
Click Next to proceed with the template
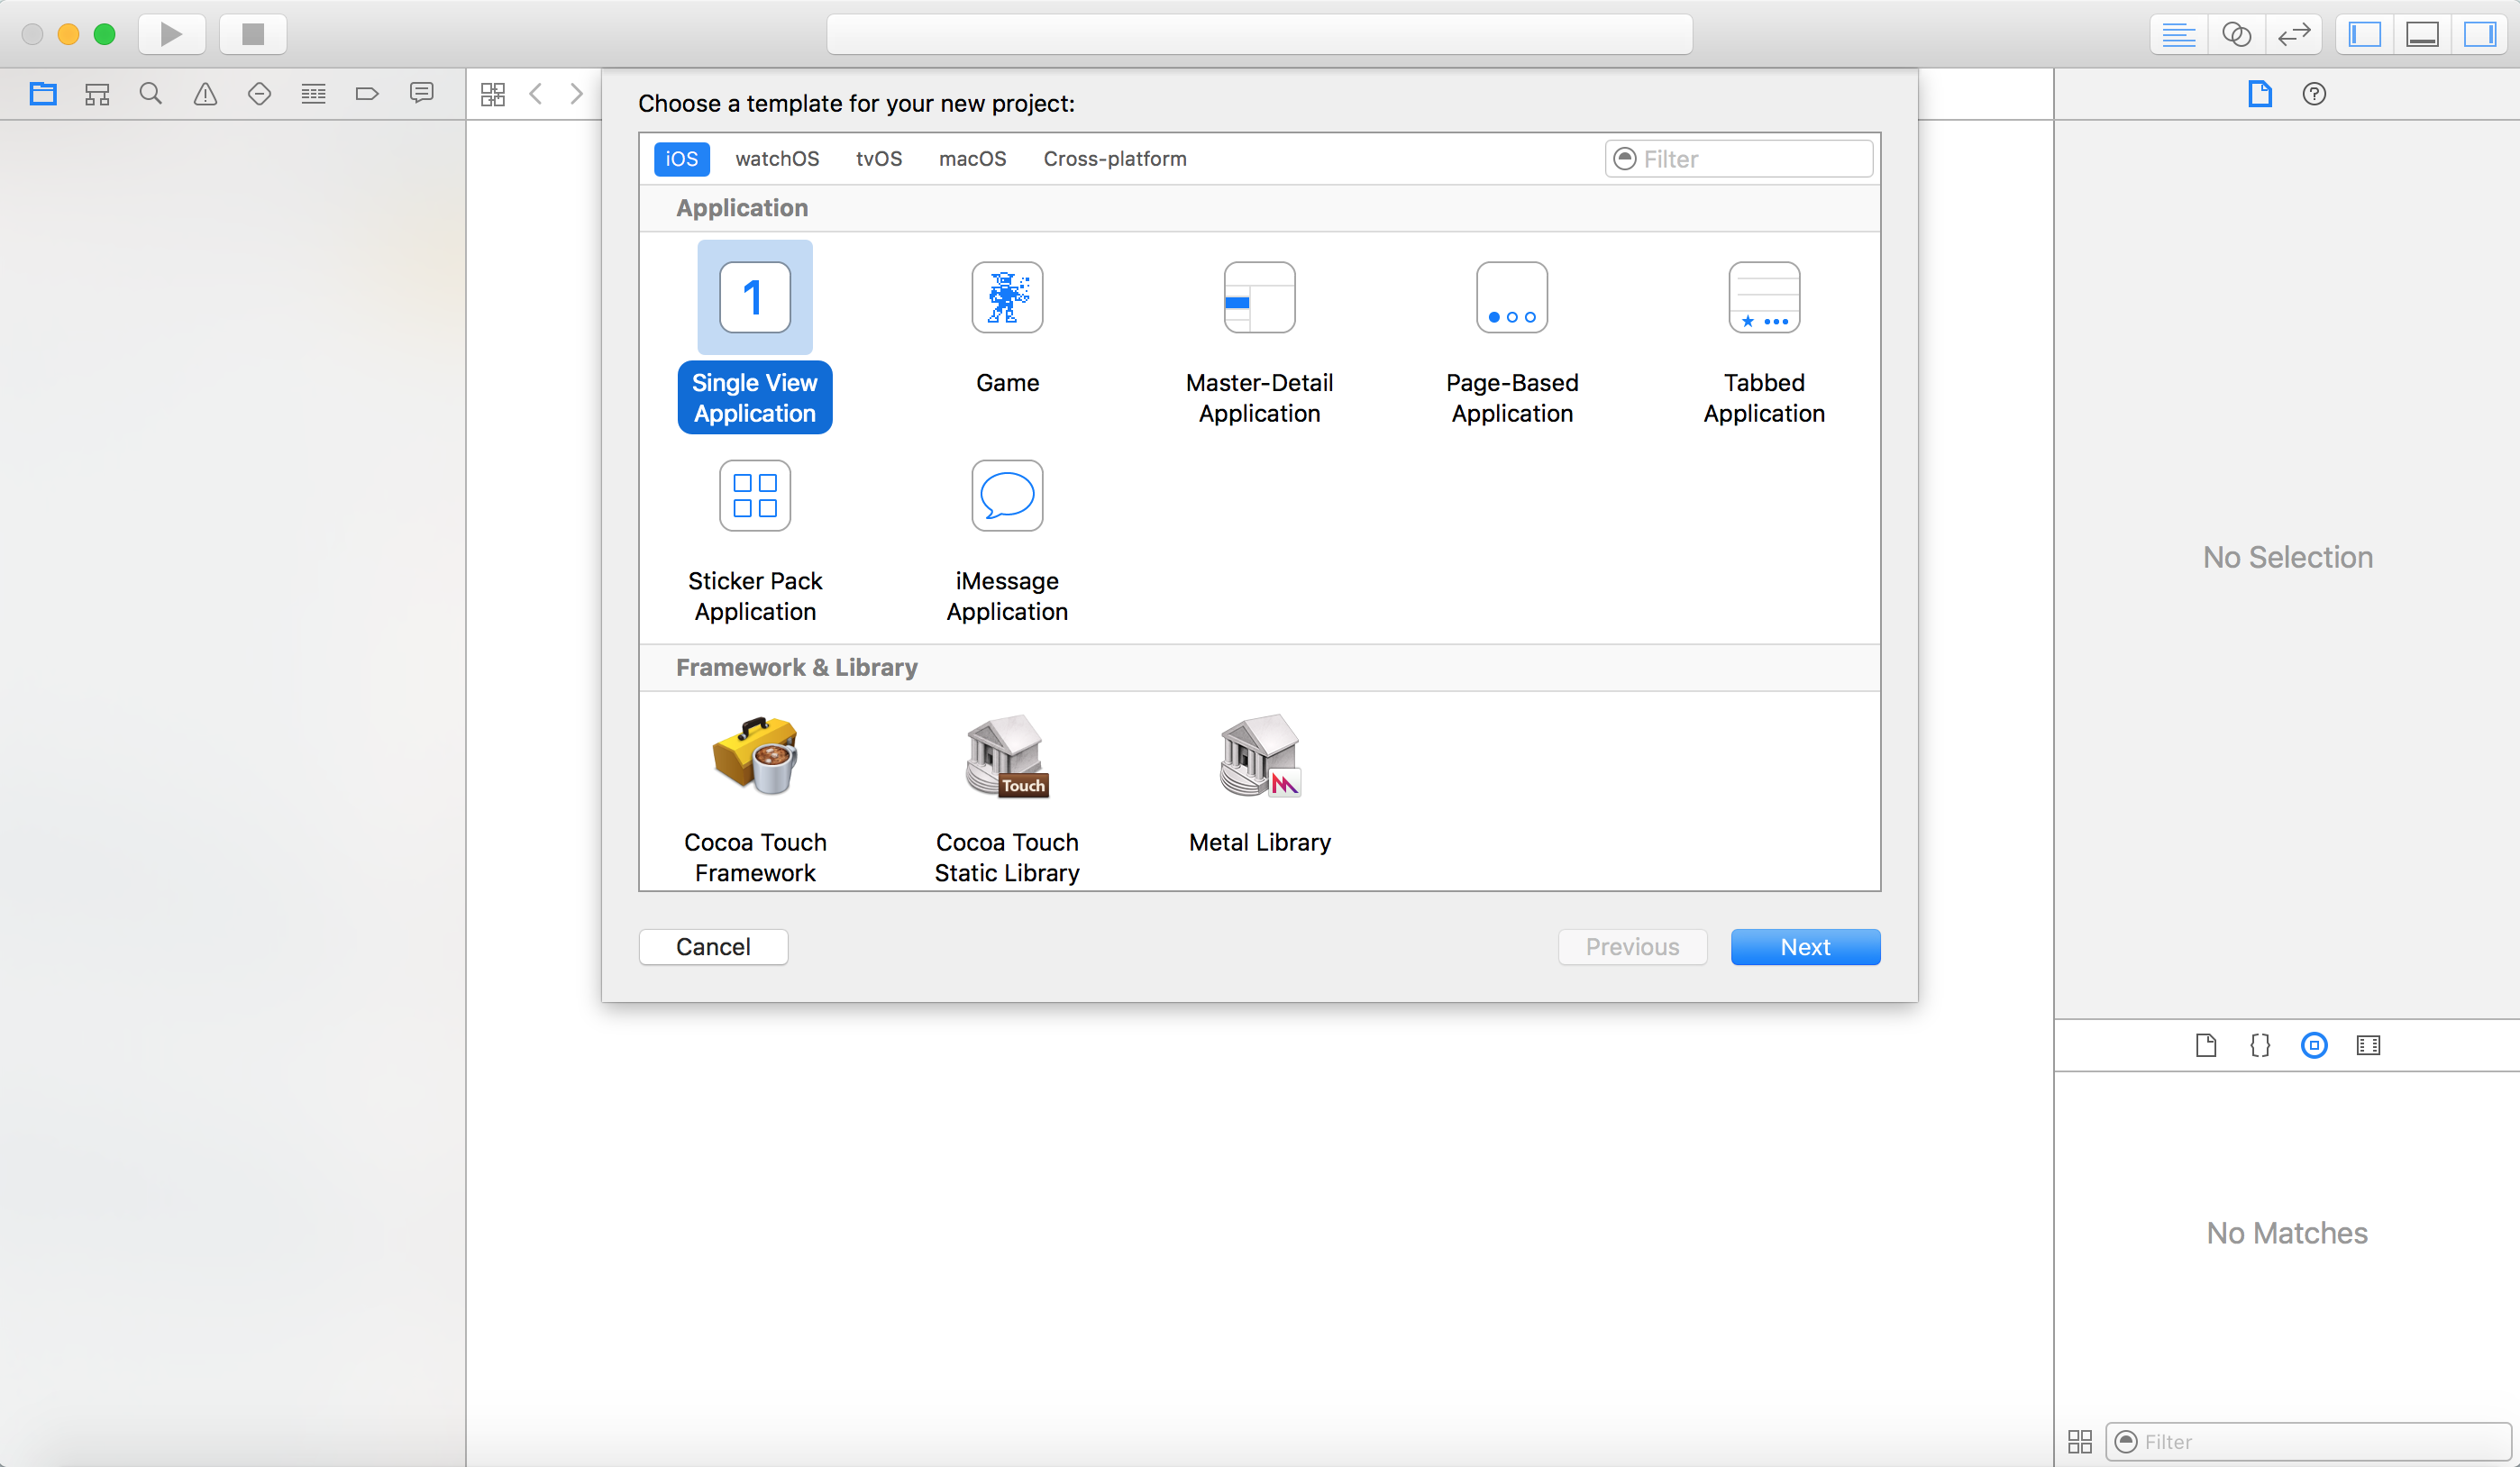1805,947
